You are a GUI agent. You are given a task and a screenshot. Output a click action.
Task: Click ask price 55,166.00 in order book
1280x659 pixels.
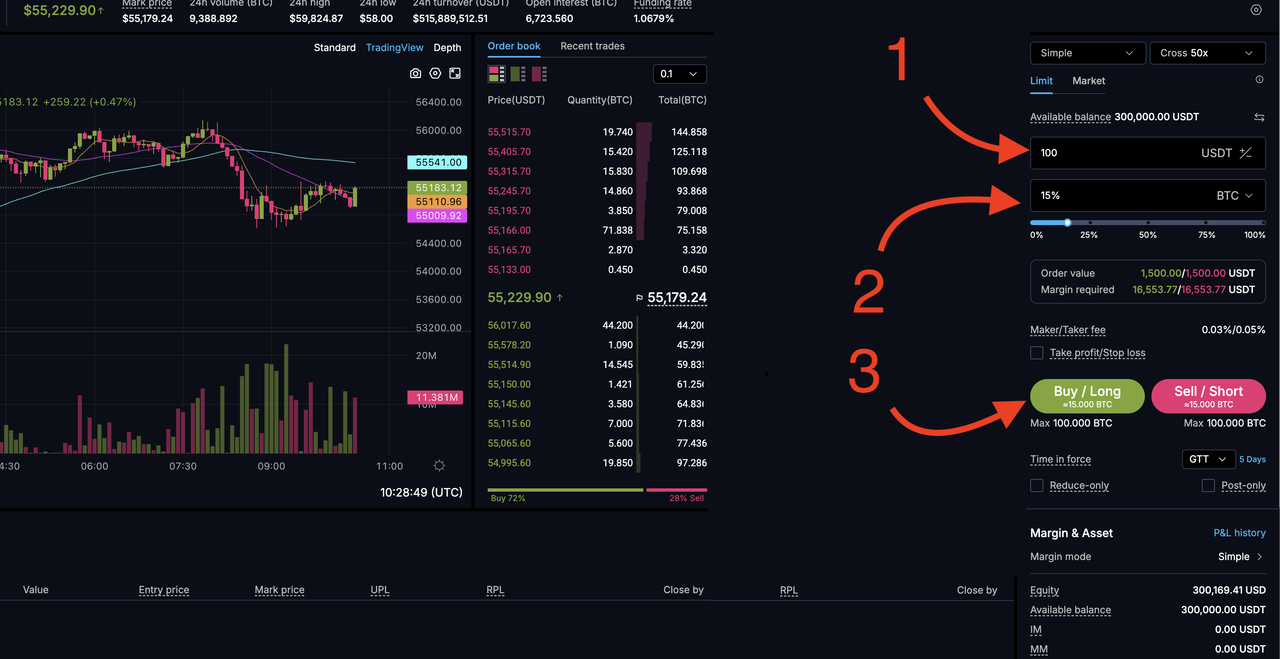pyautogui.click(x=509, y=230)
